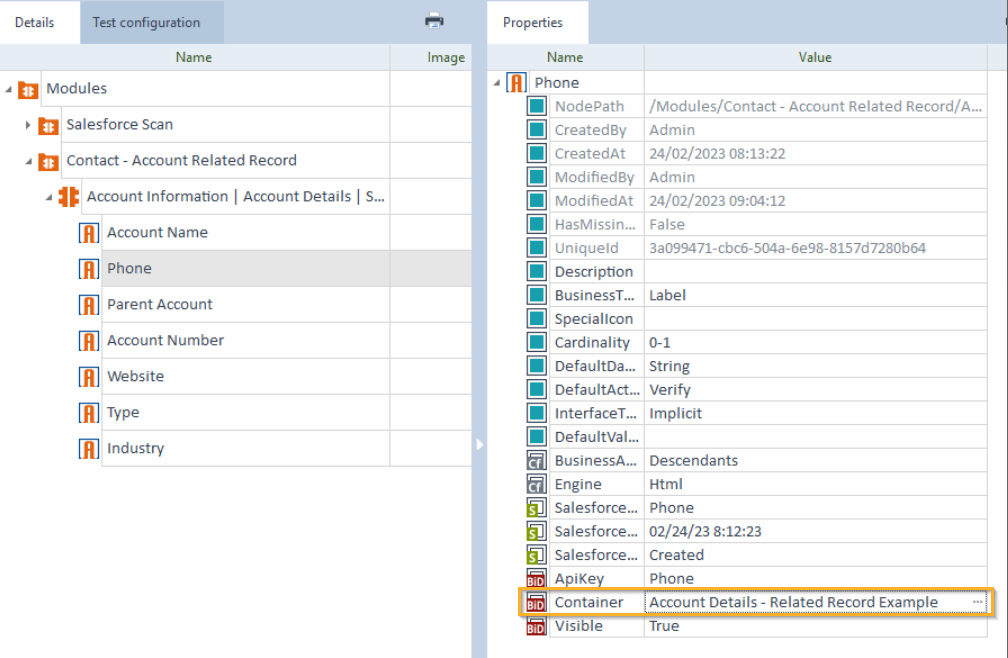Viewport: 1008px width, 658px height.
Task: Click the ellipsis button in Container row
Action: point(977,602)
